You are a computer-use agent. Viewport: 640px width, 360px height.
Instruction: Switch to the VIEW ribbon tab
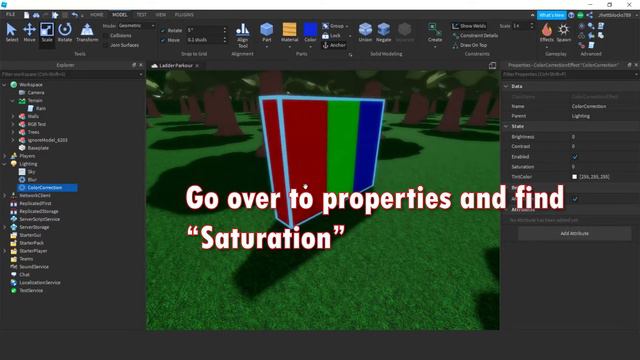tap(161, 15)
